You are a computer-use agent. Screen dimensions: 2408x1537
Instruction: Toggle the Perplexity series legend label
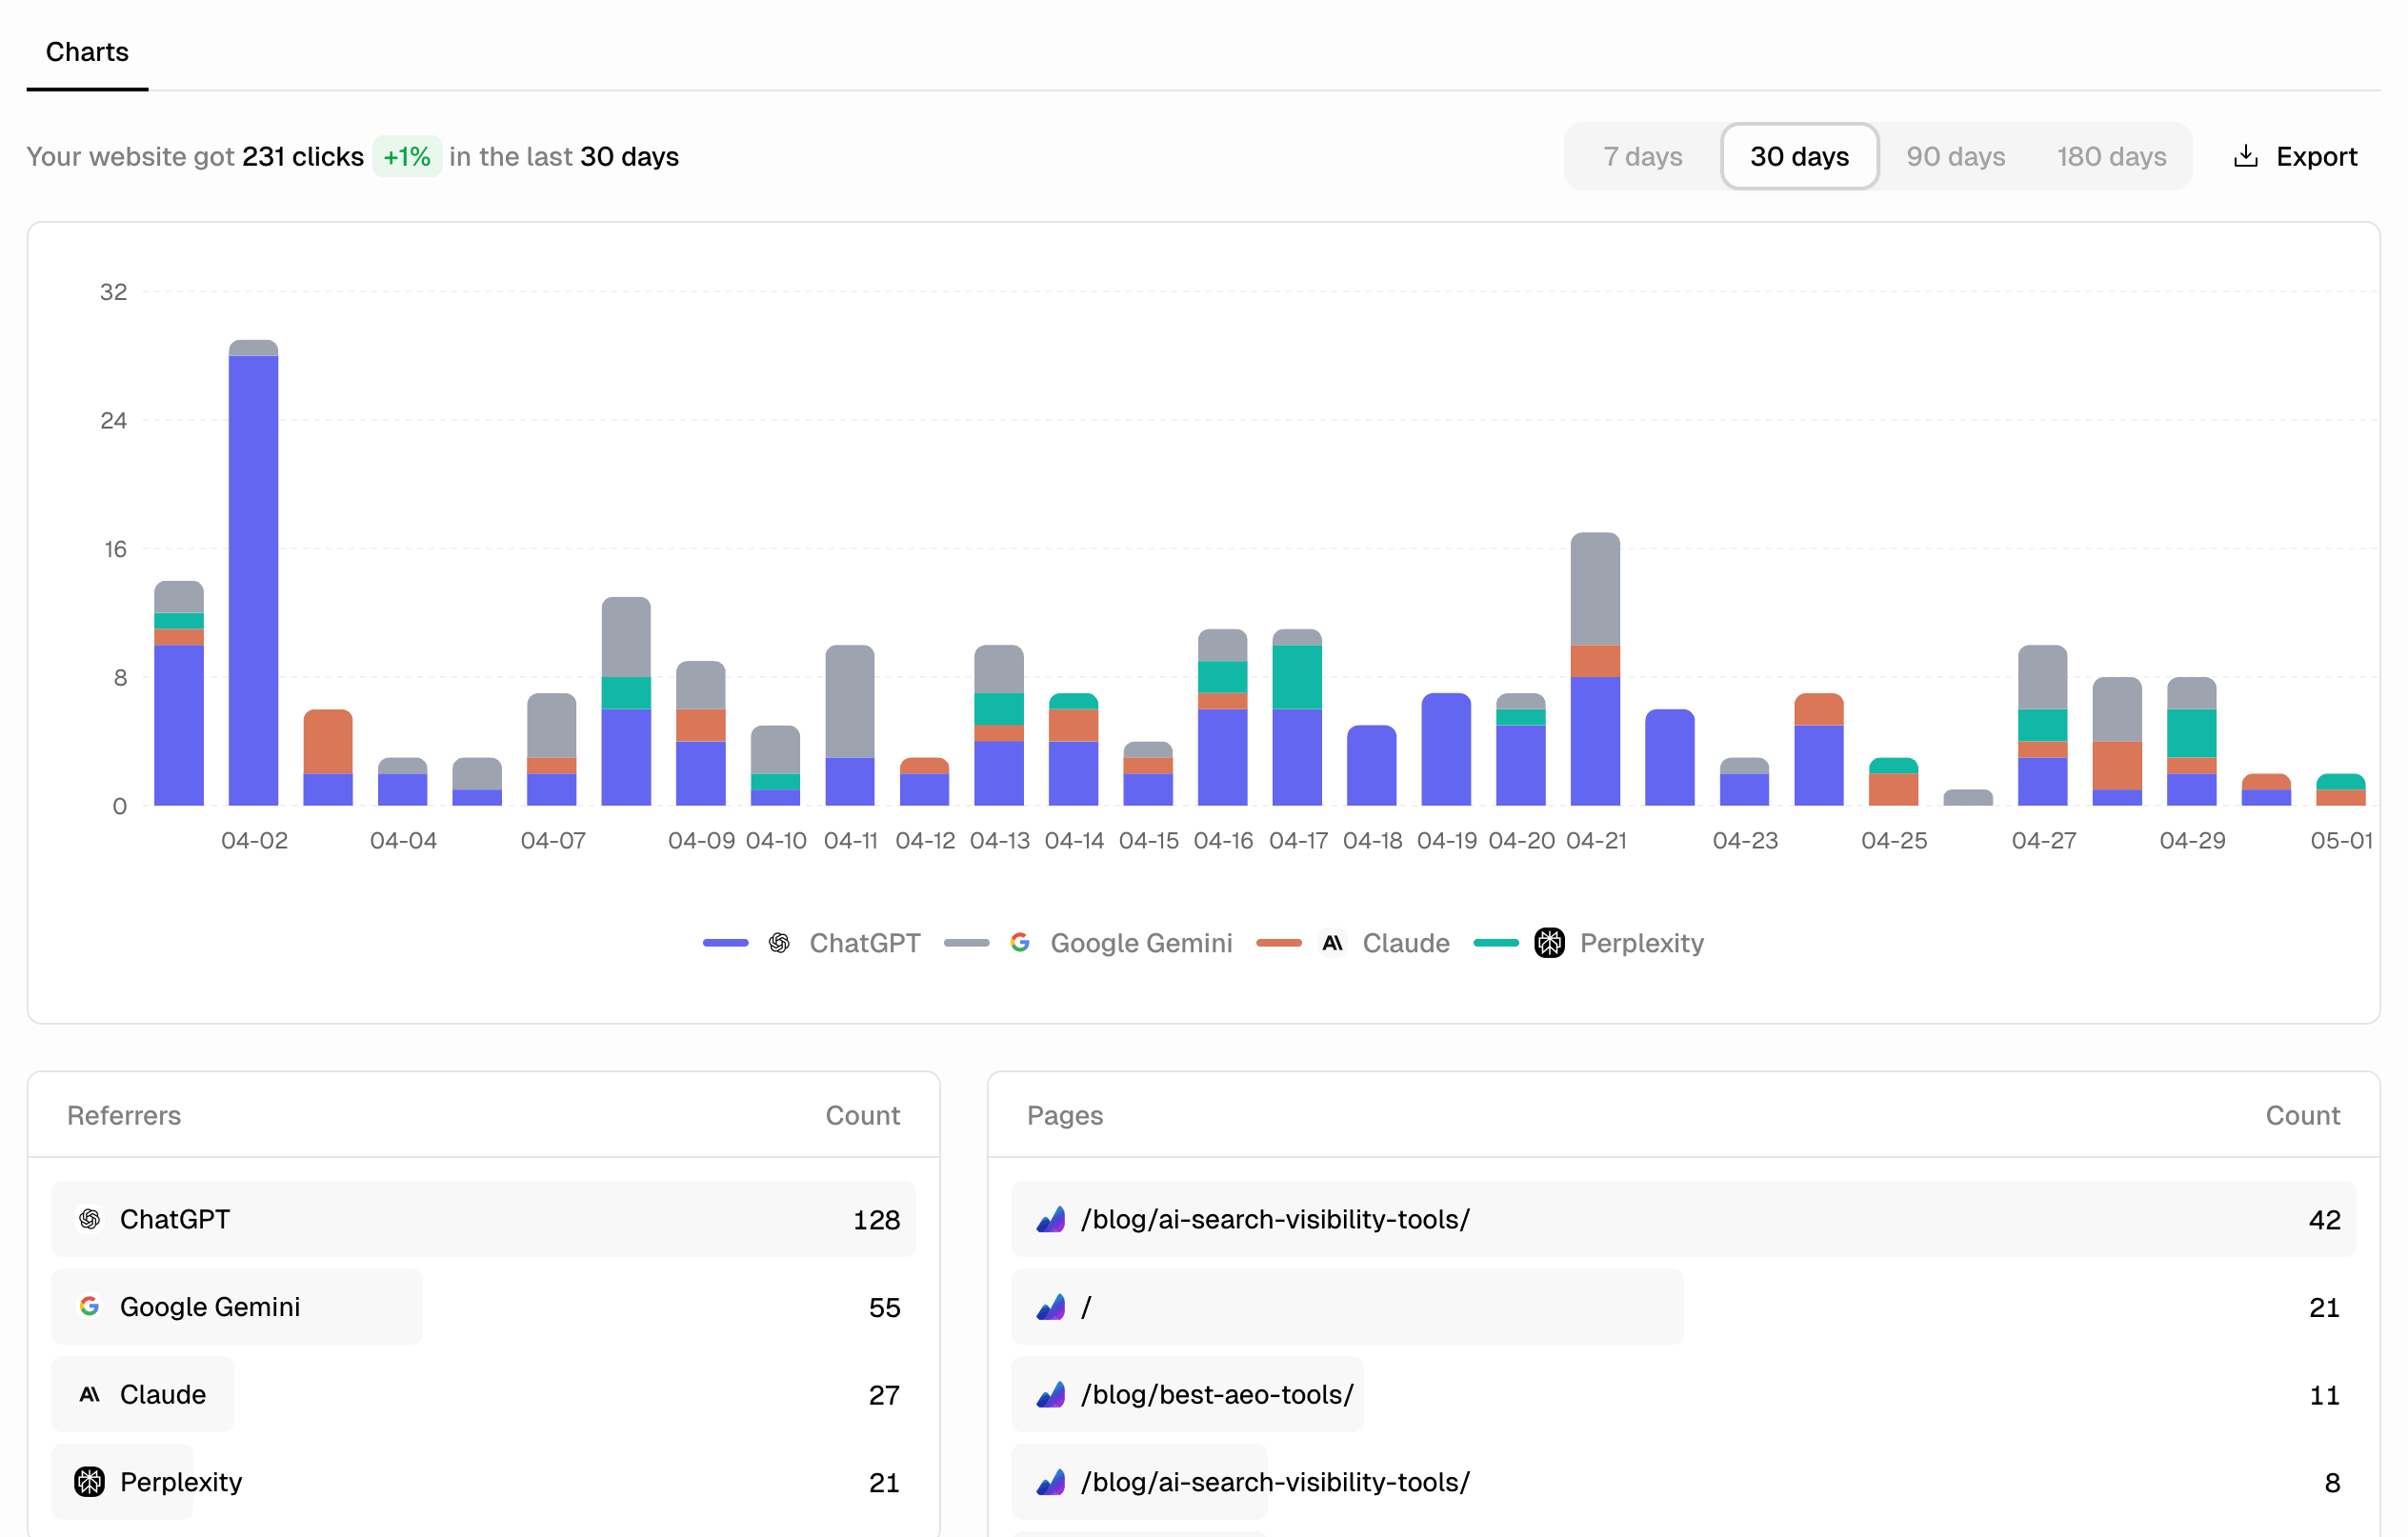1641,943
